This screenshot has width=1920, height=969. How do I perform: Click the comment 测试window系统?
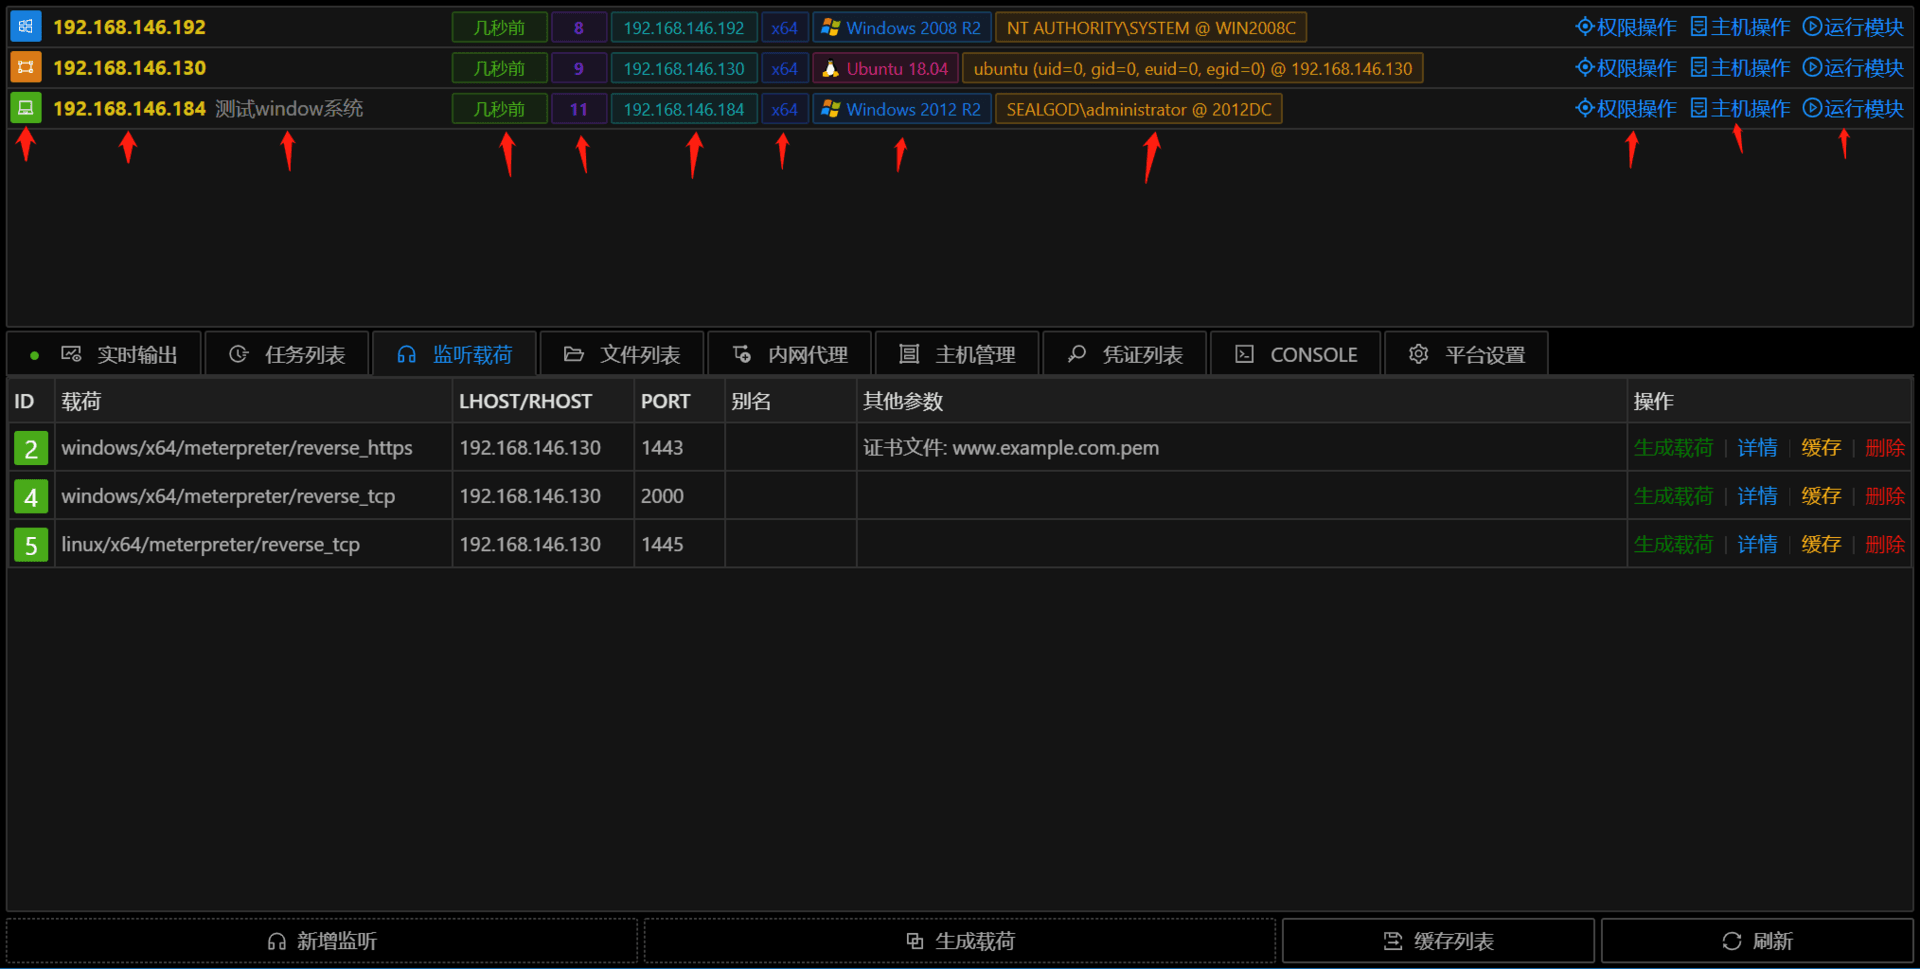point(289,108)
